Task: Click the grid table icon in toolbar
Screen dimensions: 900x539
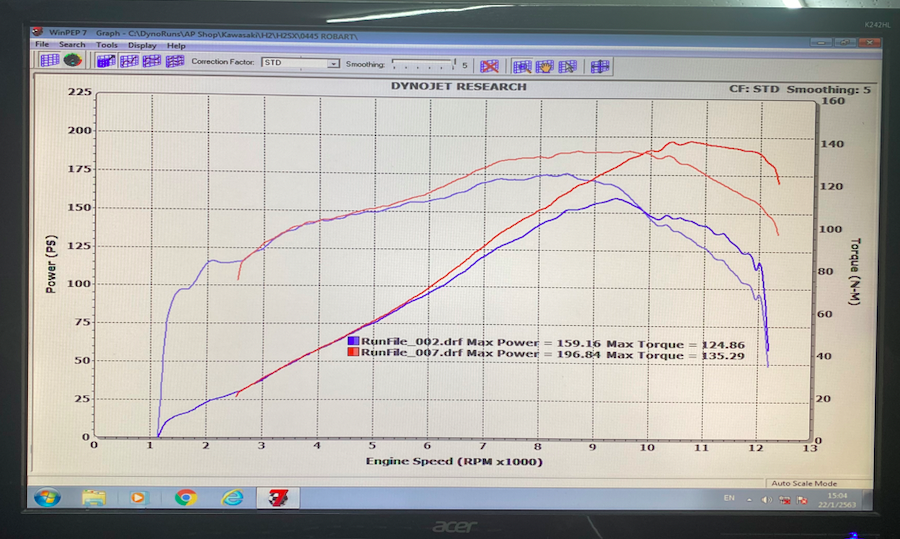Action: coord(49,62)
